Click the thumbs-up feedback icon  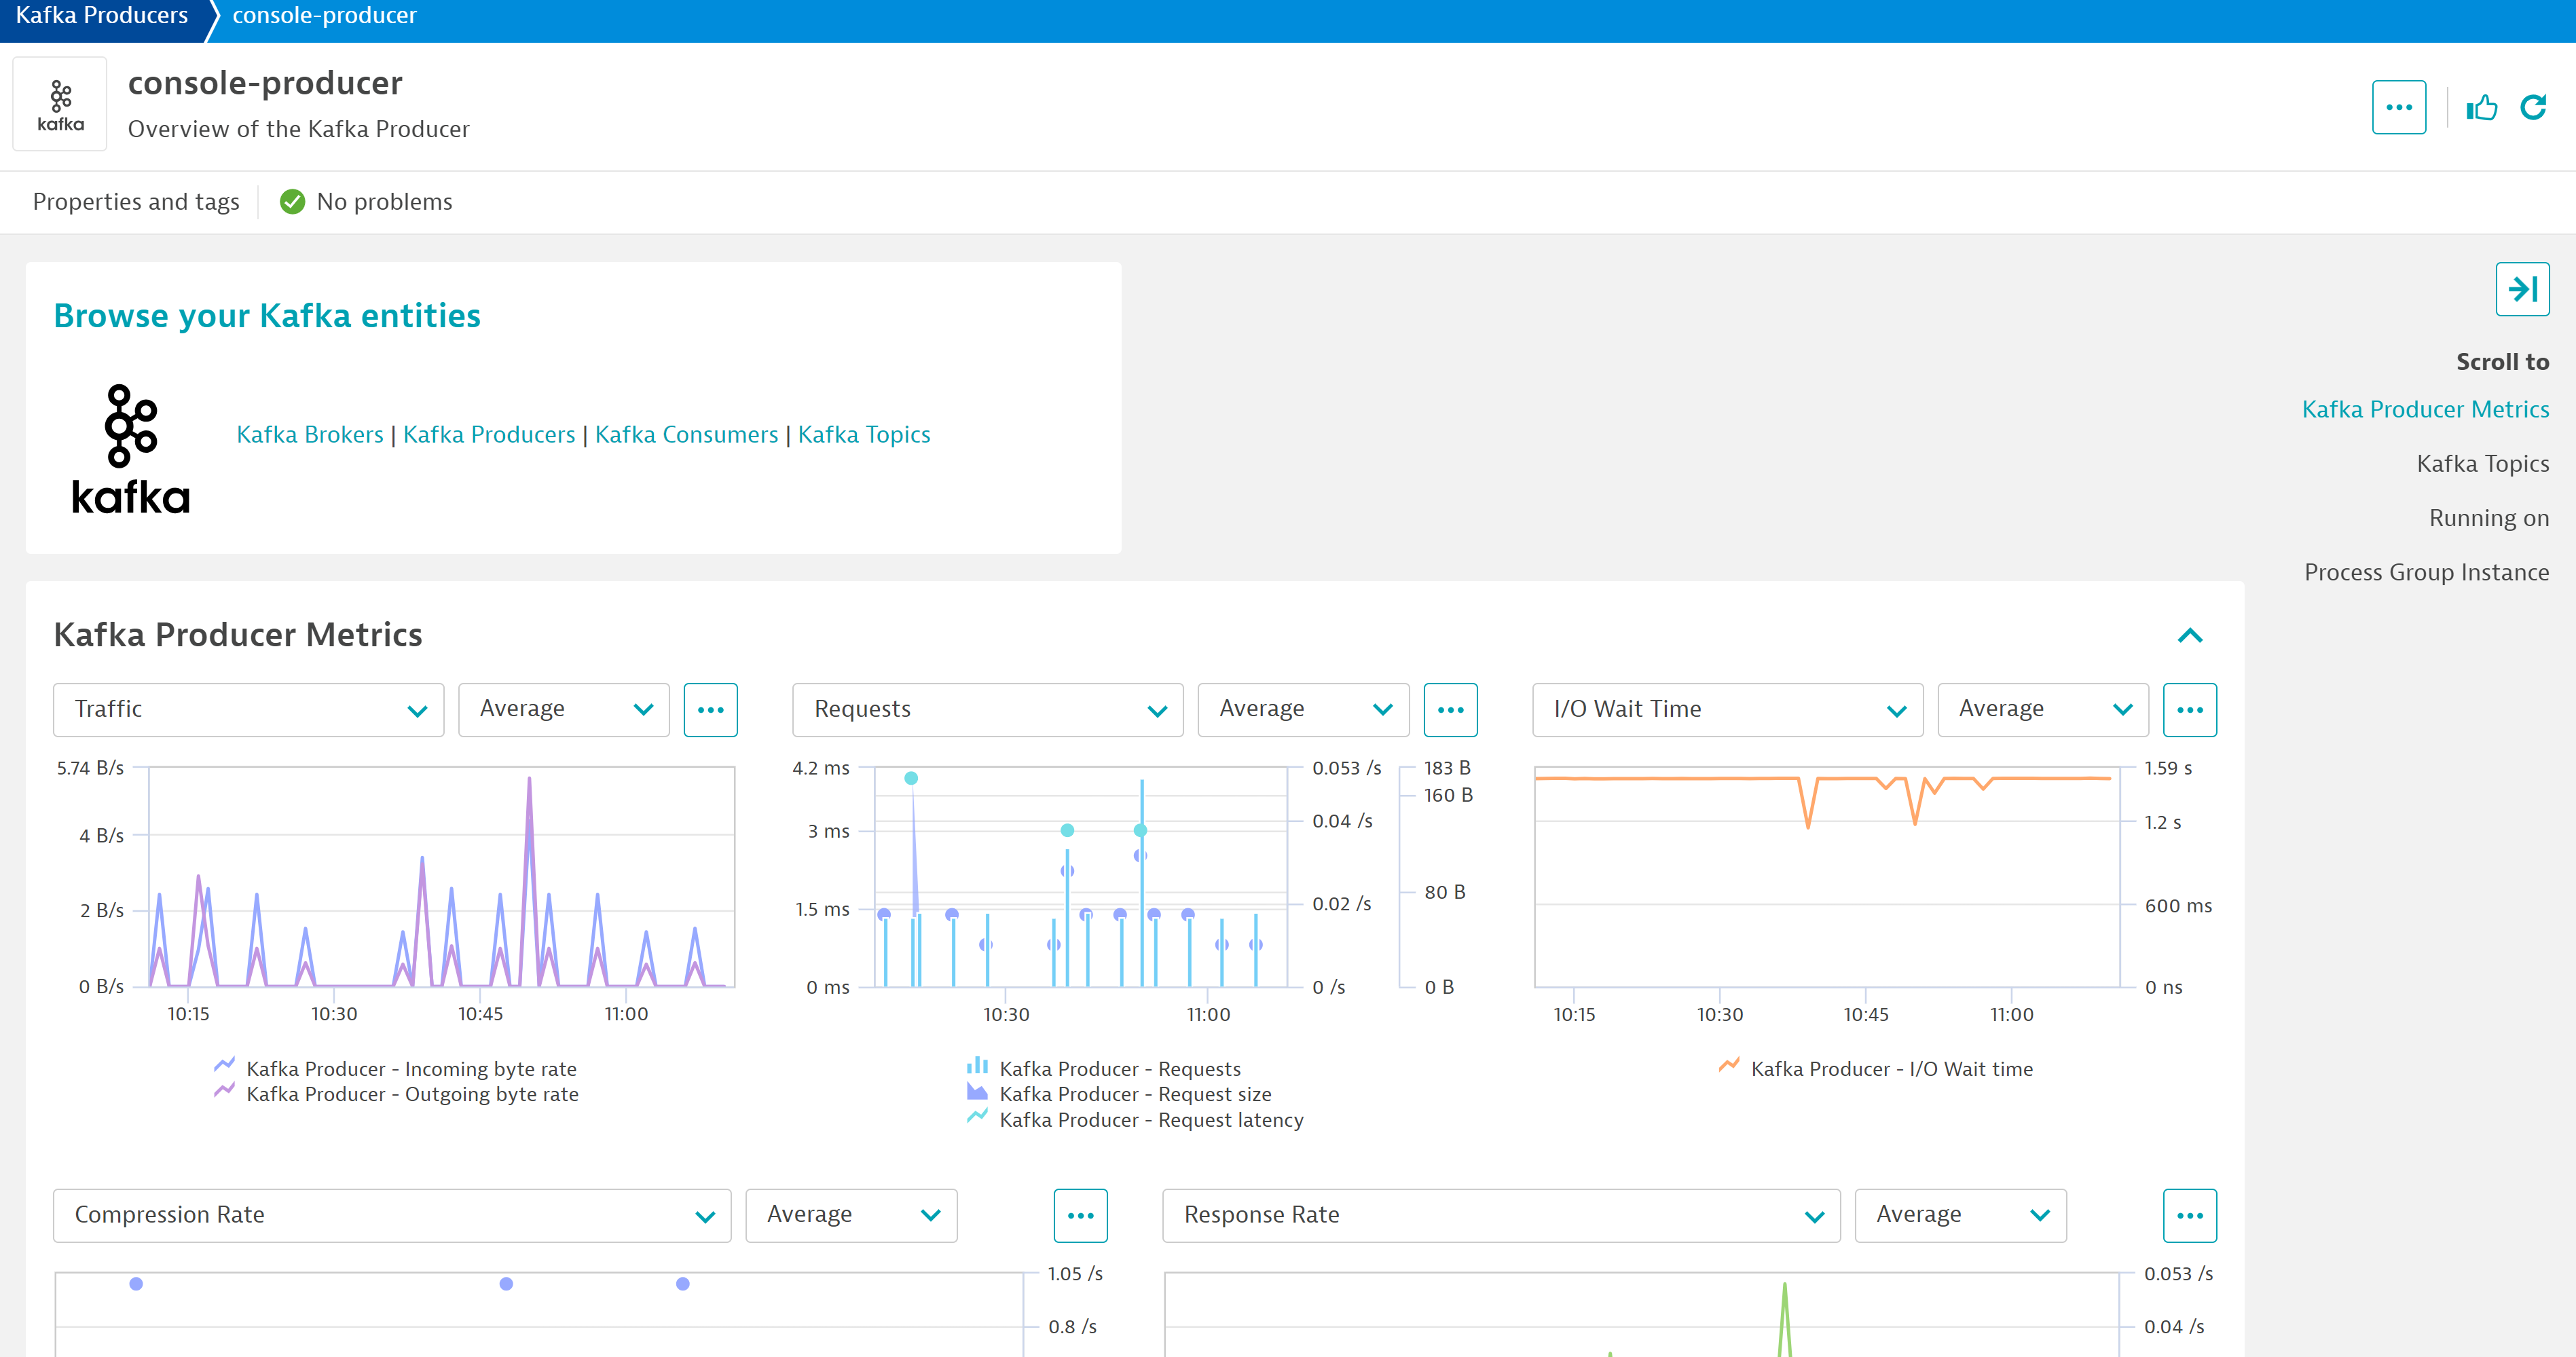click(2481, 107)
